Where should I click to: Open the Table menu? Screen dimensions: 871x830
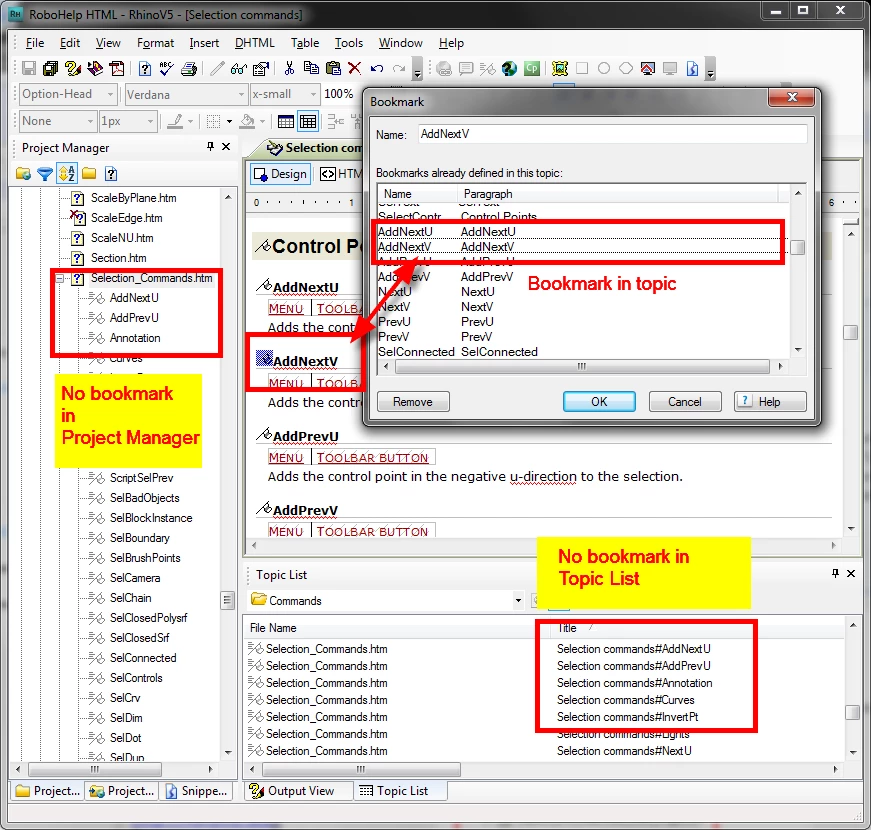click(x=305, y=43)
